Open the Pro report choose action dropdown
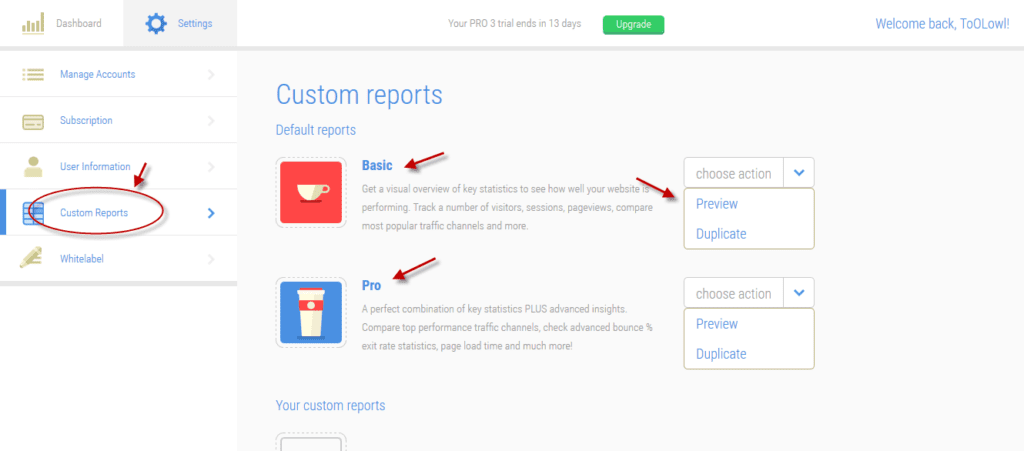 pos(749,293)
